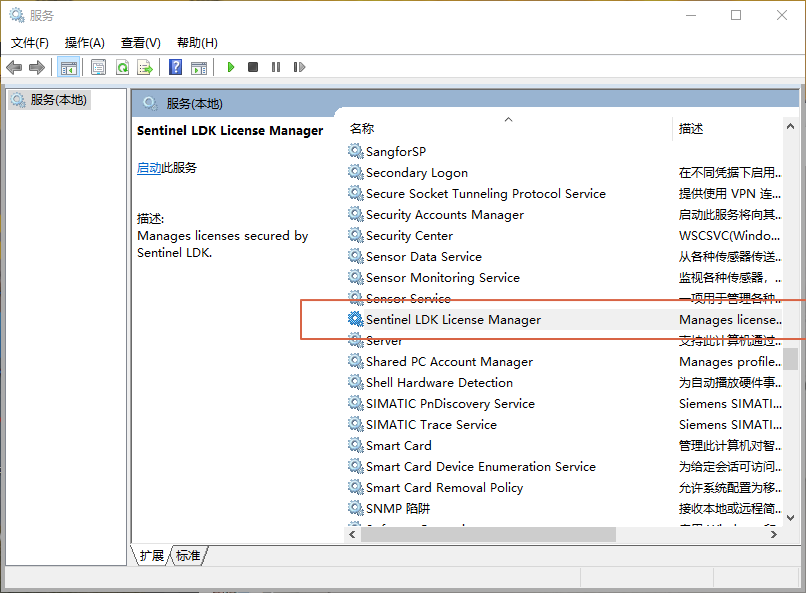
Task: Click the Export List toolbar icon
Action: coord(145,67)
